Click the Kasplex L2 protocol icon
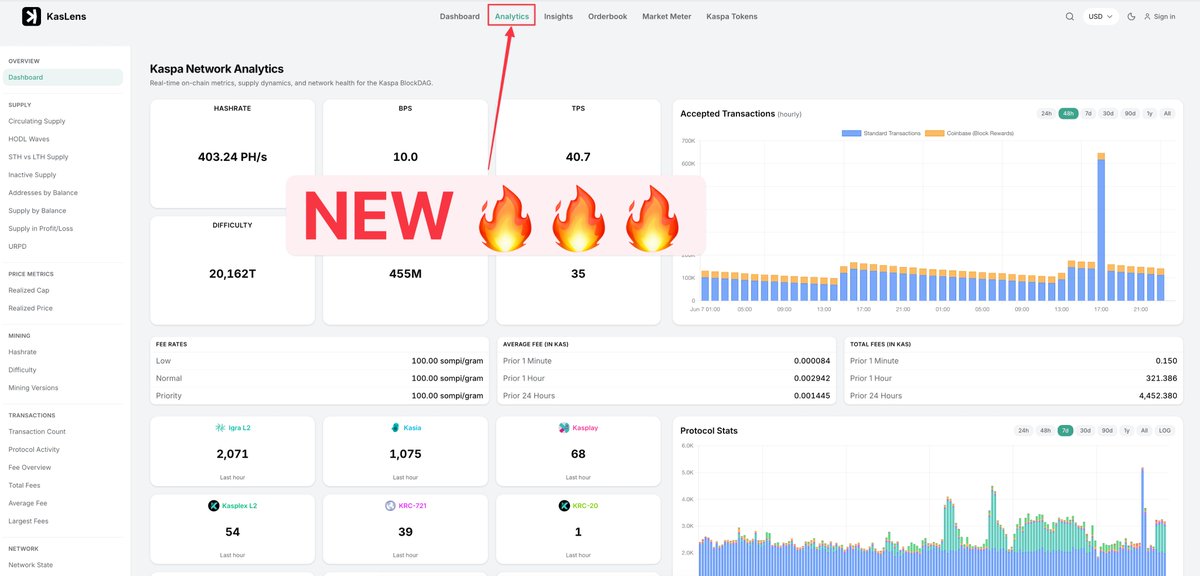The height and width of the screenshot is (576, 1200). (213, 506)
